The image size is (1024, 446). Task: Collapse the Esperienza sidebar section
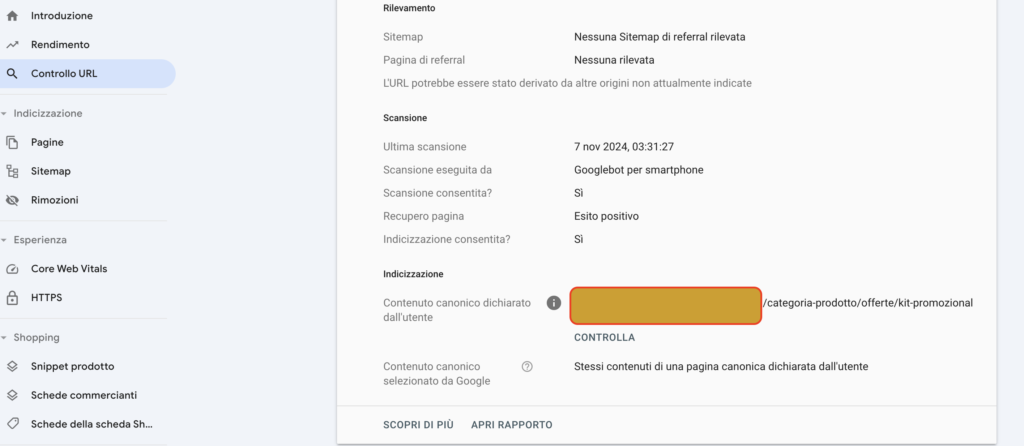[34, 240]
